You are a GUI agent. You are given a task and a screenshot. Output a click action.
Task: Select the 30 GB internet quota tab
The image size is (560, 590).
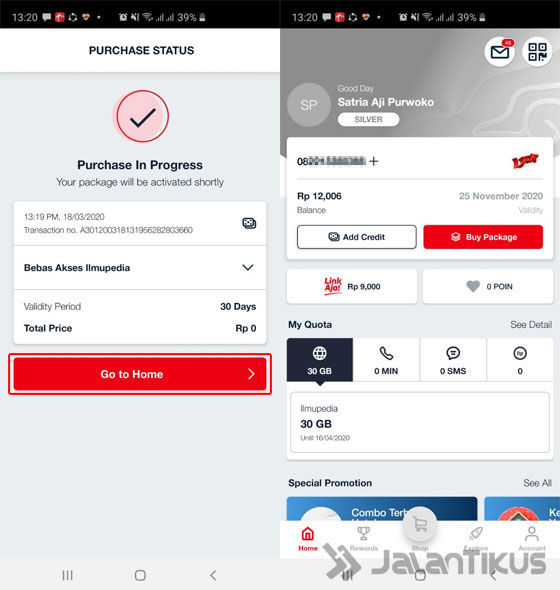point(320,360)
